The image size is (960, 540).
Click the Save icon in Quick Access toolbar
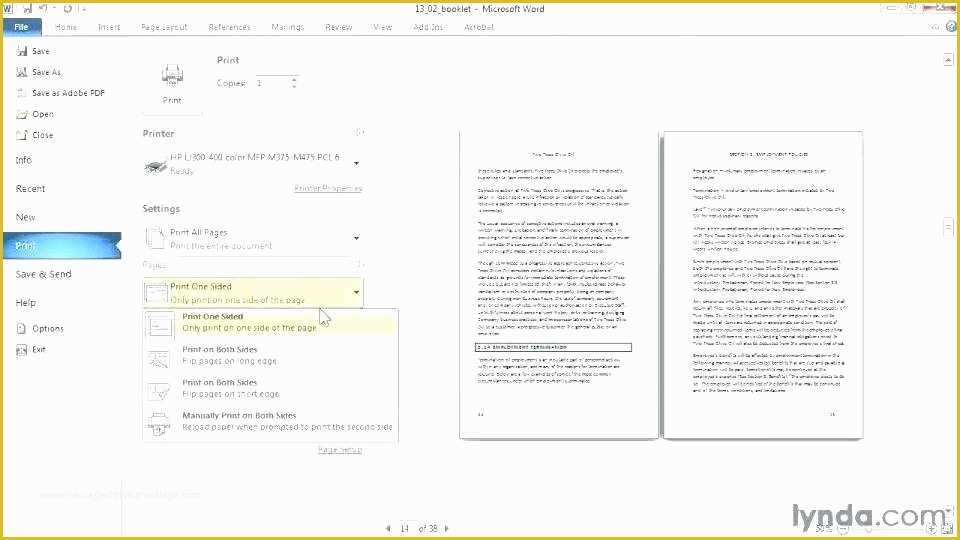(x=27, y=9)
